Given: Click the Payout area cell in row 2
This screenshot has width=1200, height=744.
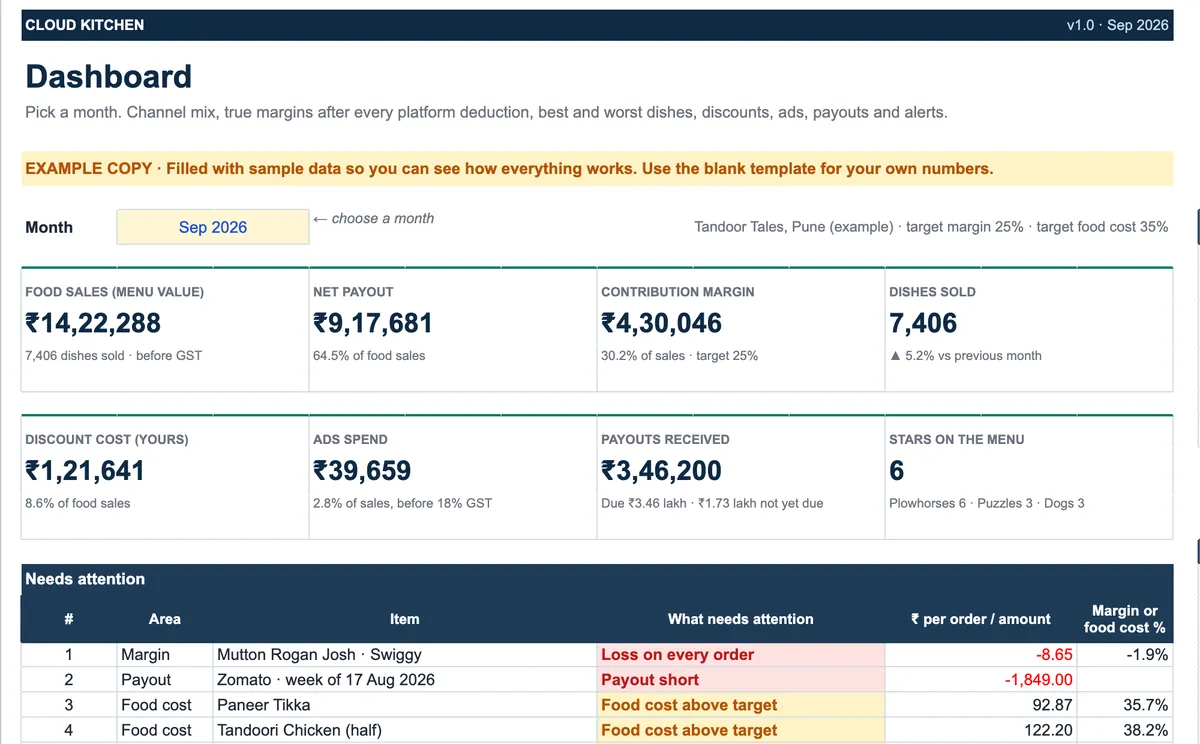Looking at the screenshot, I should [x=165, y=680].
